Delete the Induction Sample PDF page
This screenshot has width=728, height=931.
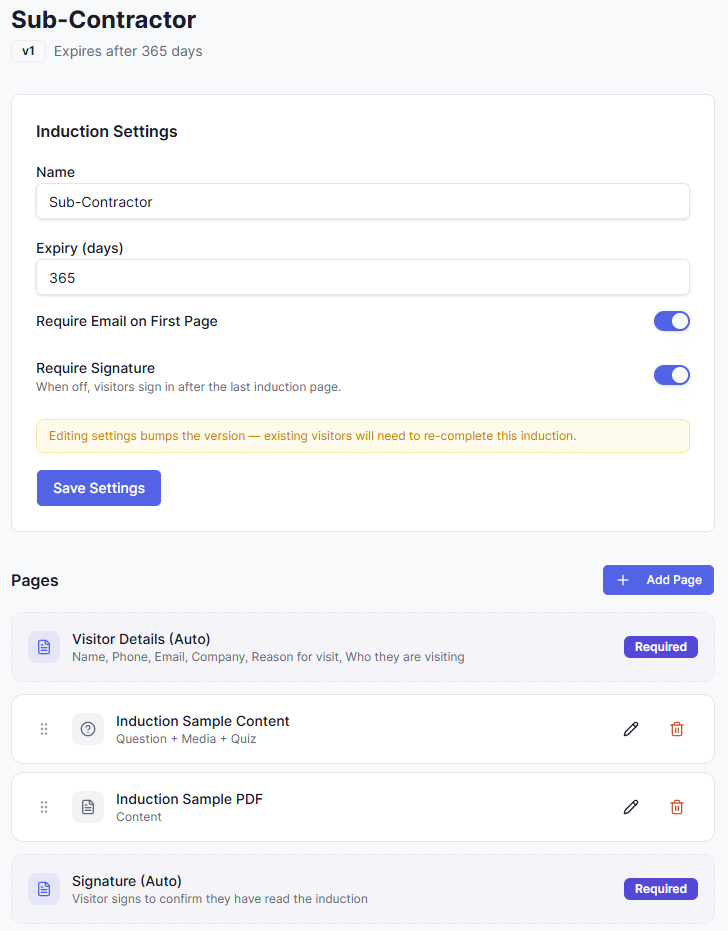[676, 807]
